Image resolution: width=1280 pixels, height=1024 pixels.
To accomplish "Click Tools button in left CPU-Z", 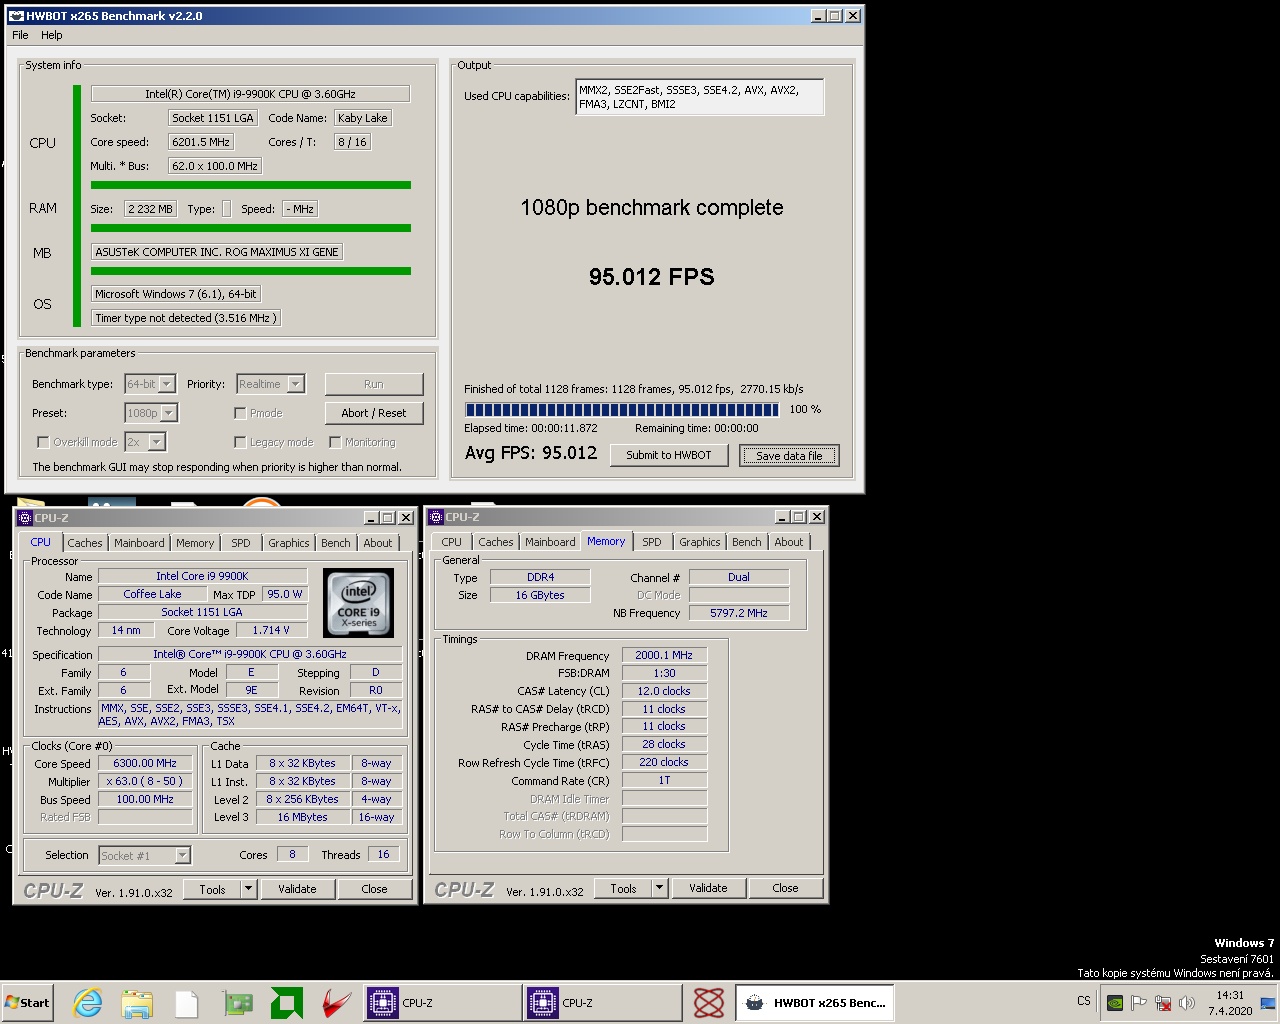I will point(212,889).
